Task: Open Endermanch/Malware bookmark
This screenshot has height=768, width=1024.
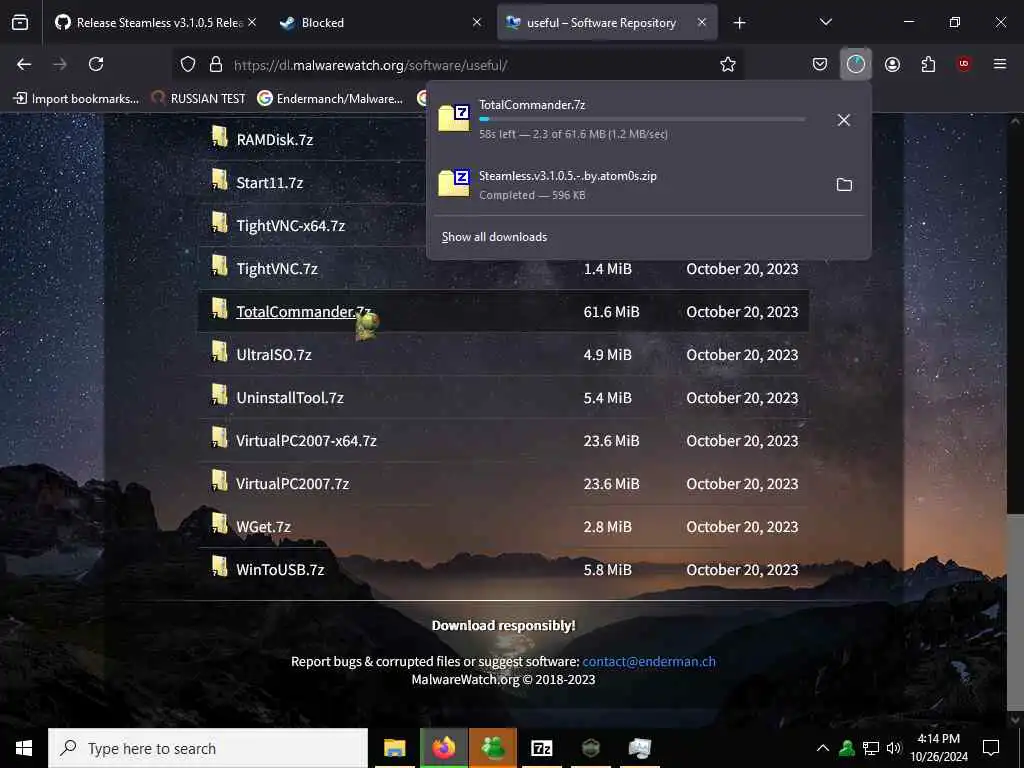Action: coord(330,99)
